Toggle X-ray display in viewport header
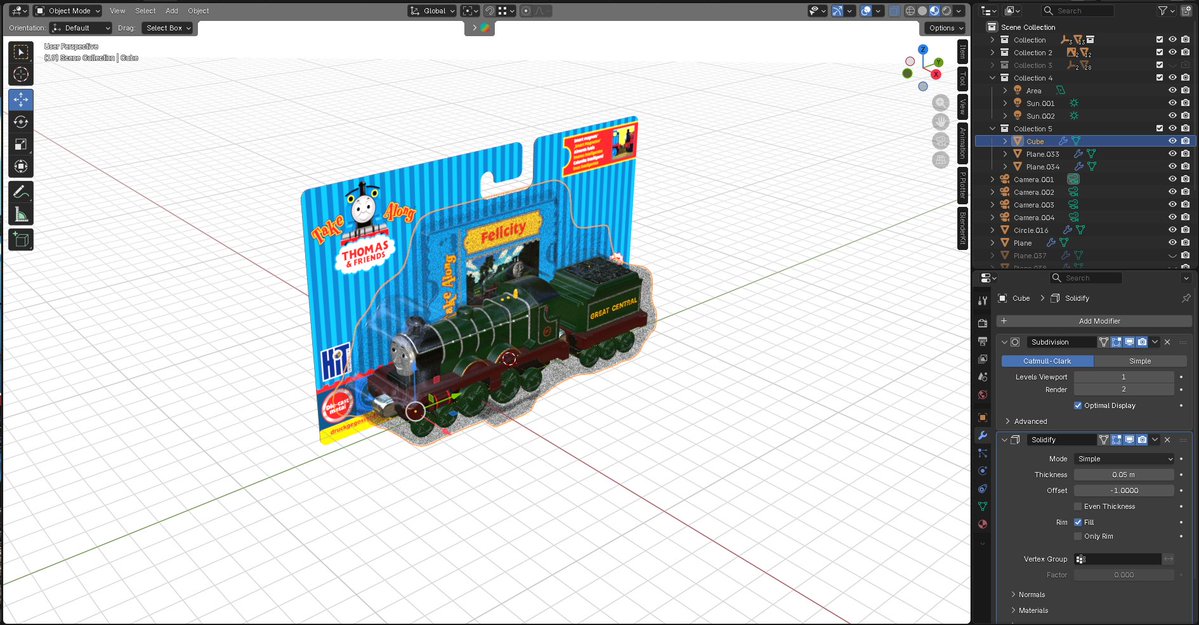 (894, 11)
